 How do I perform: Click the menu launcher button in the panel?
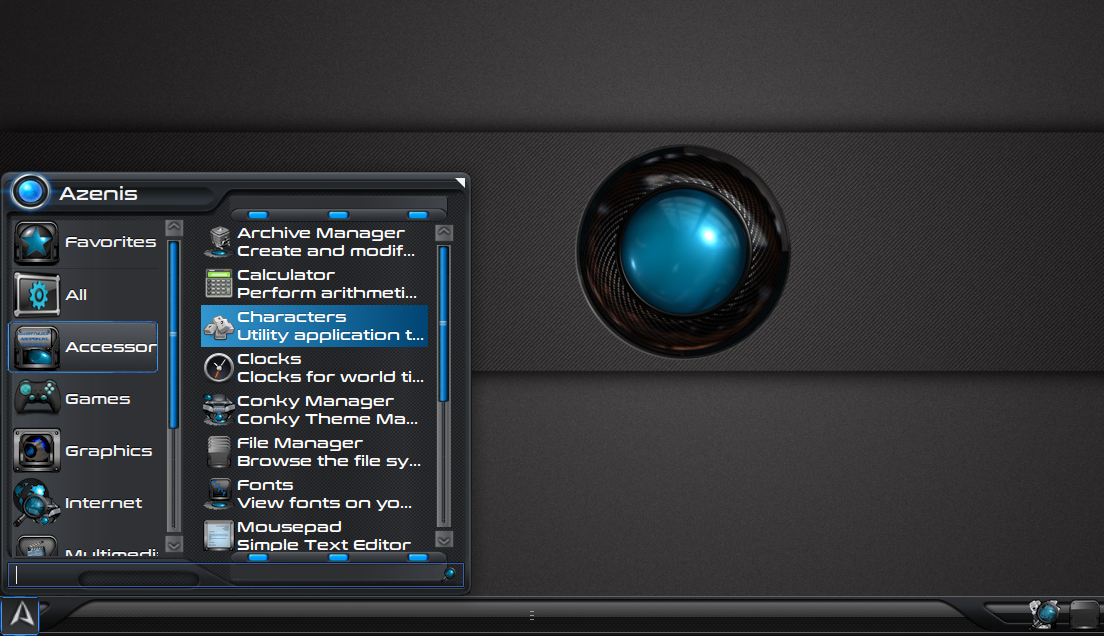click(x=21, y=616)
